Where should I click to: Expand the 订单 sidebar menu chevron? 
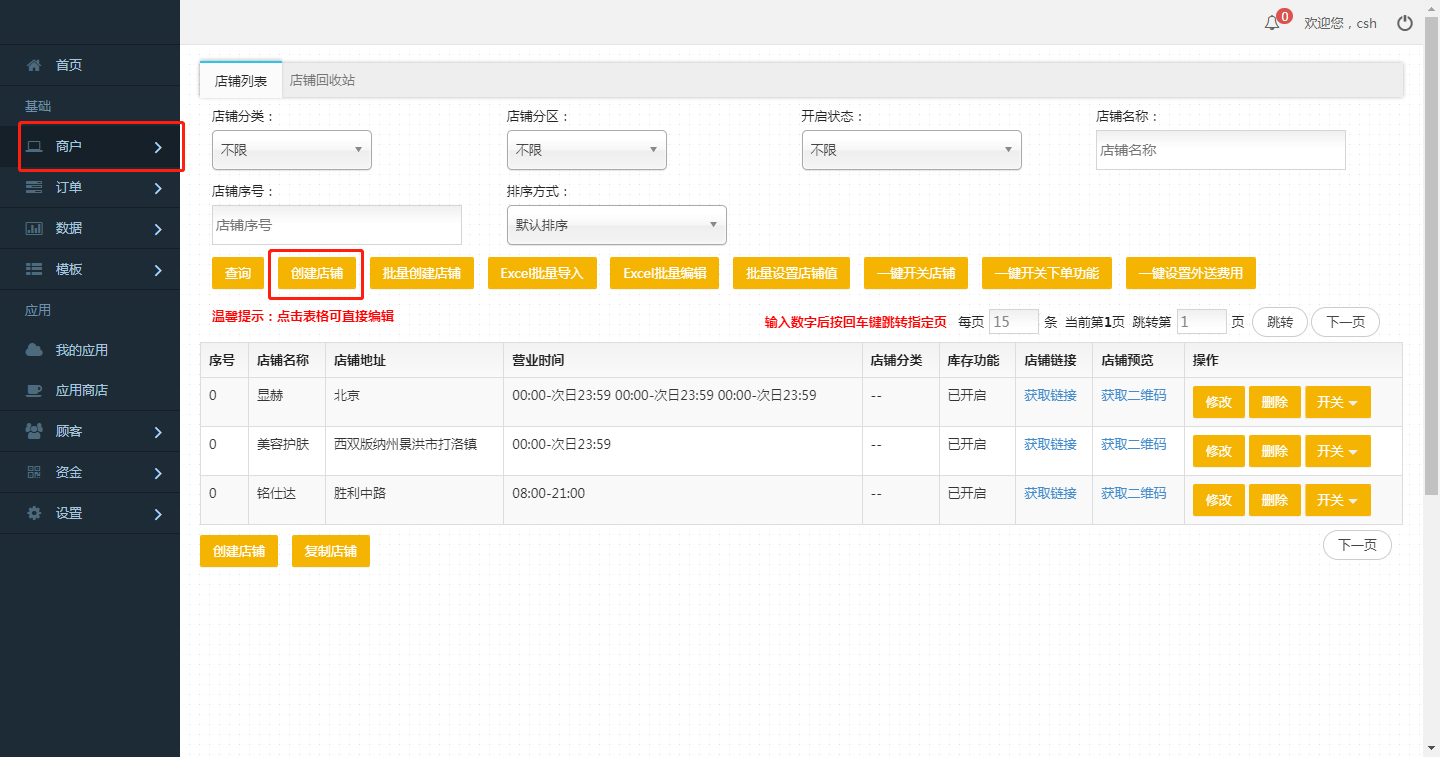click(x=158, y=188)
